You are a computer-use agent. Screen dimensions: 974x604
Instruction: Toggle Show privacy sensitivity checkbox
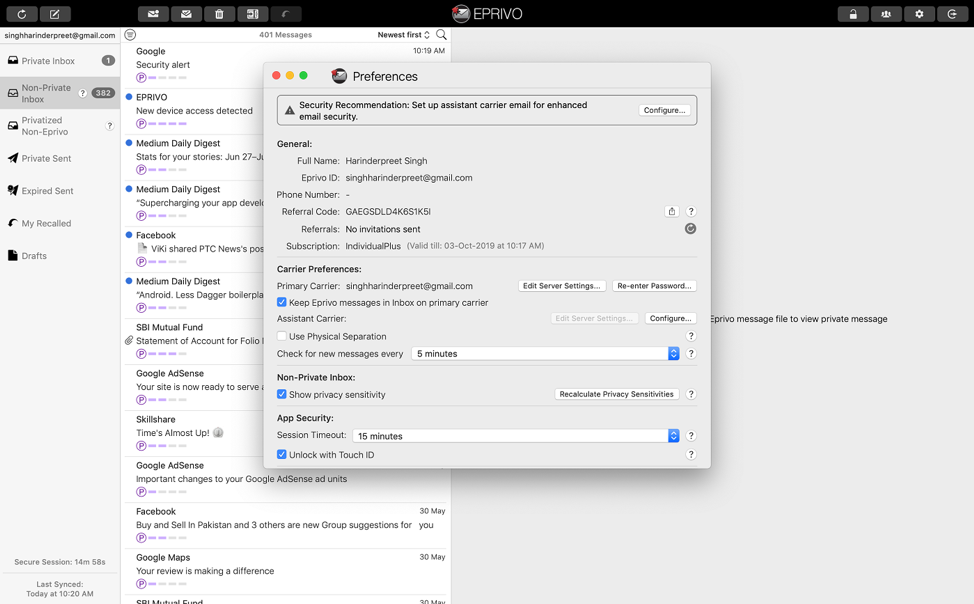tap(282, 394)
